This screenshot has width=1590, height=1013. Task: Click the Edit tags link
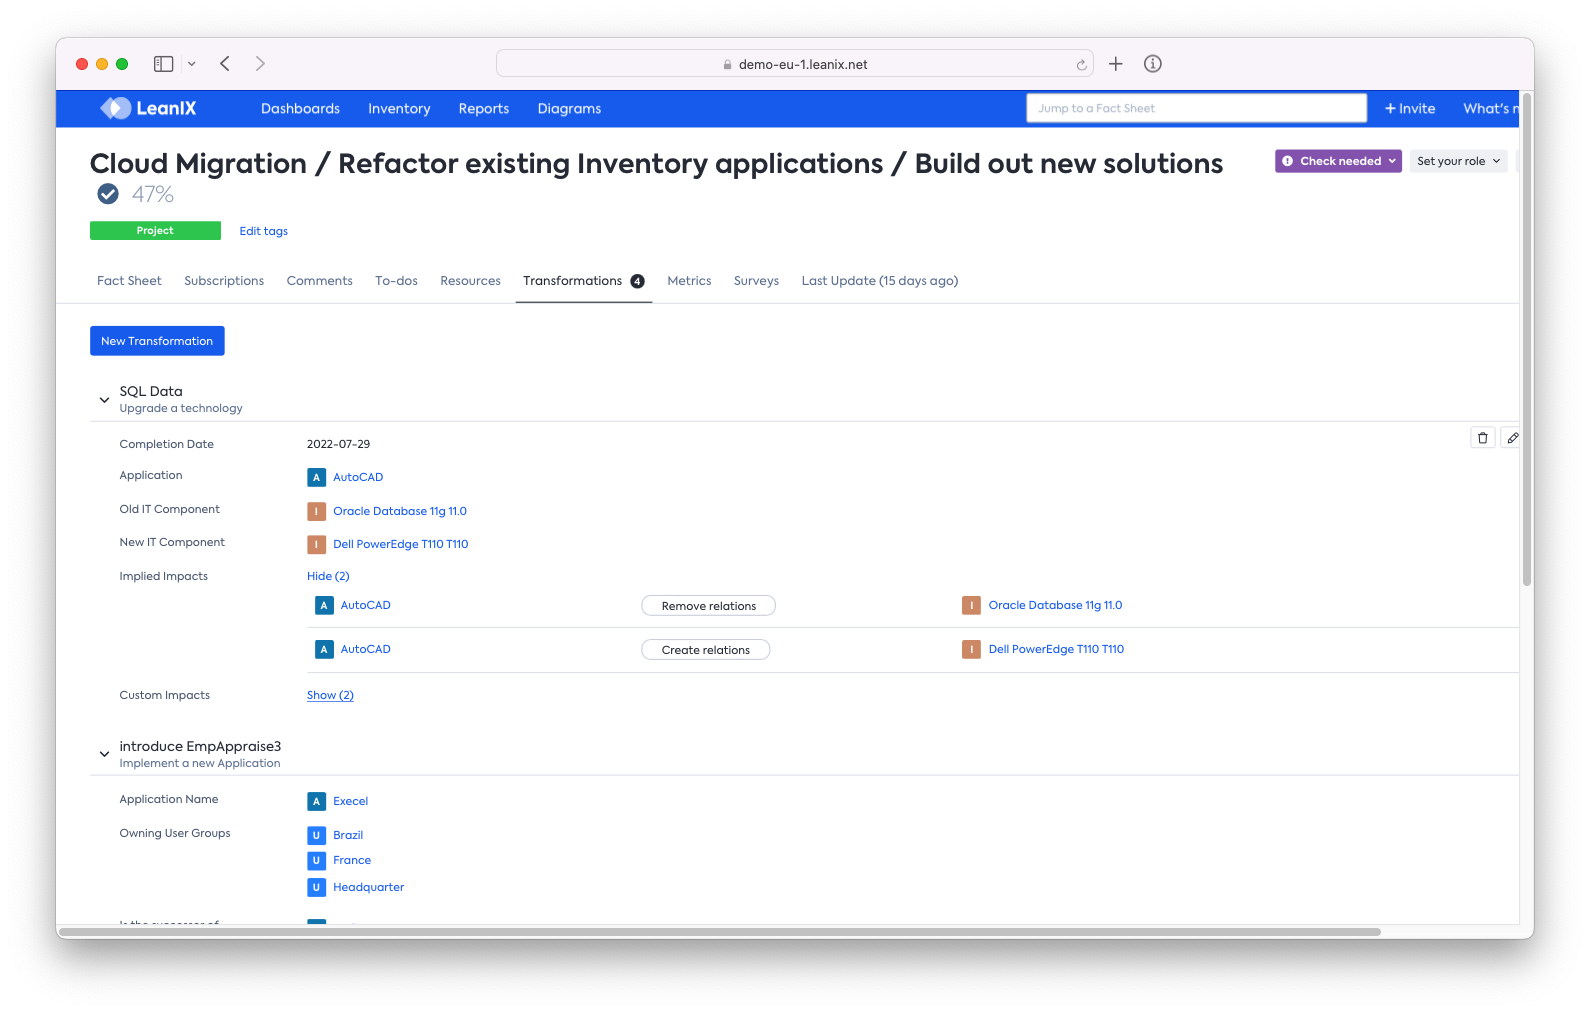(264, 231)
